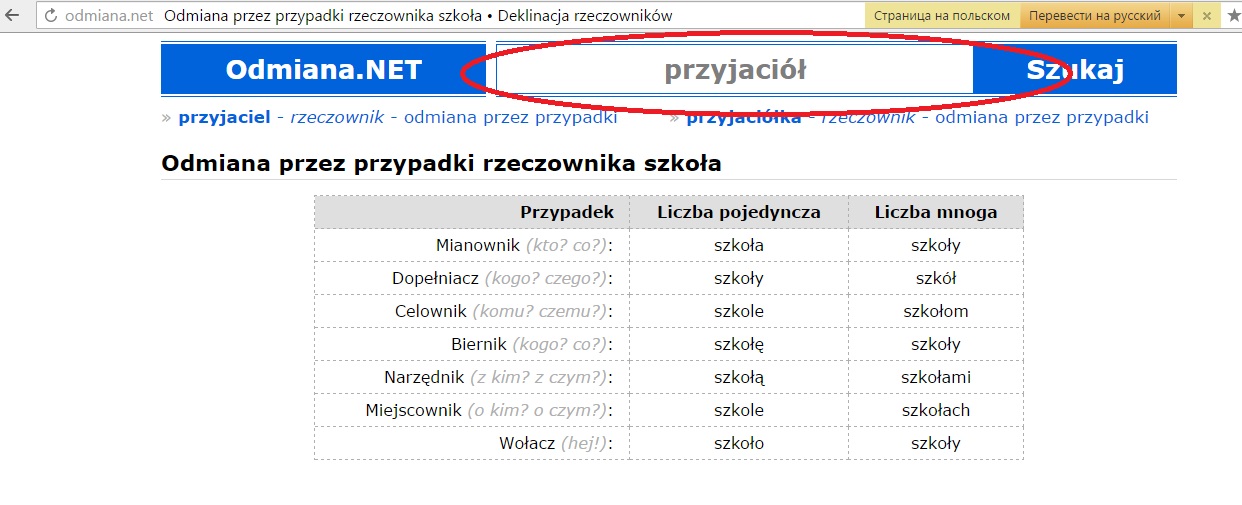Reload the page with the refresh icon

click(51, 16)
